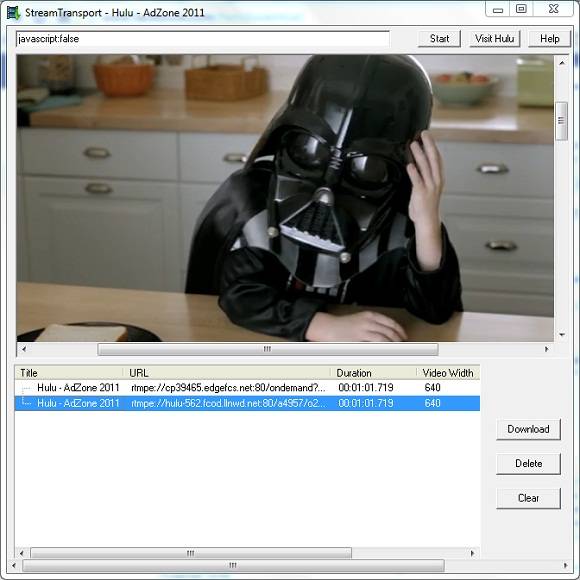This screenshot has height=580, width=580.
Task: Close the StreamTransport window
Action: coord(553,9)
